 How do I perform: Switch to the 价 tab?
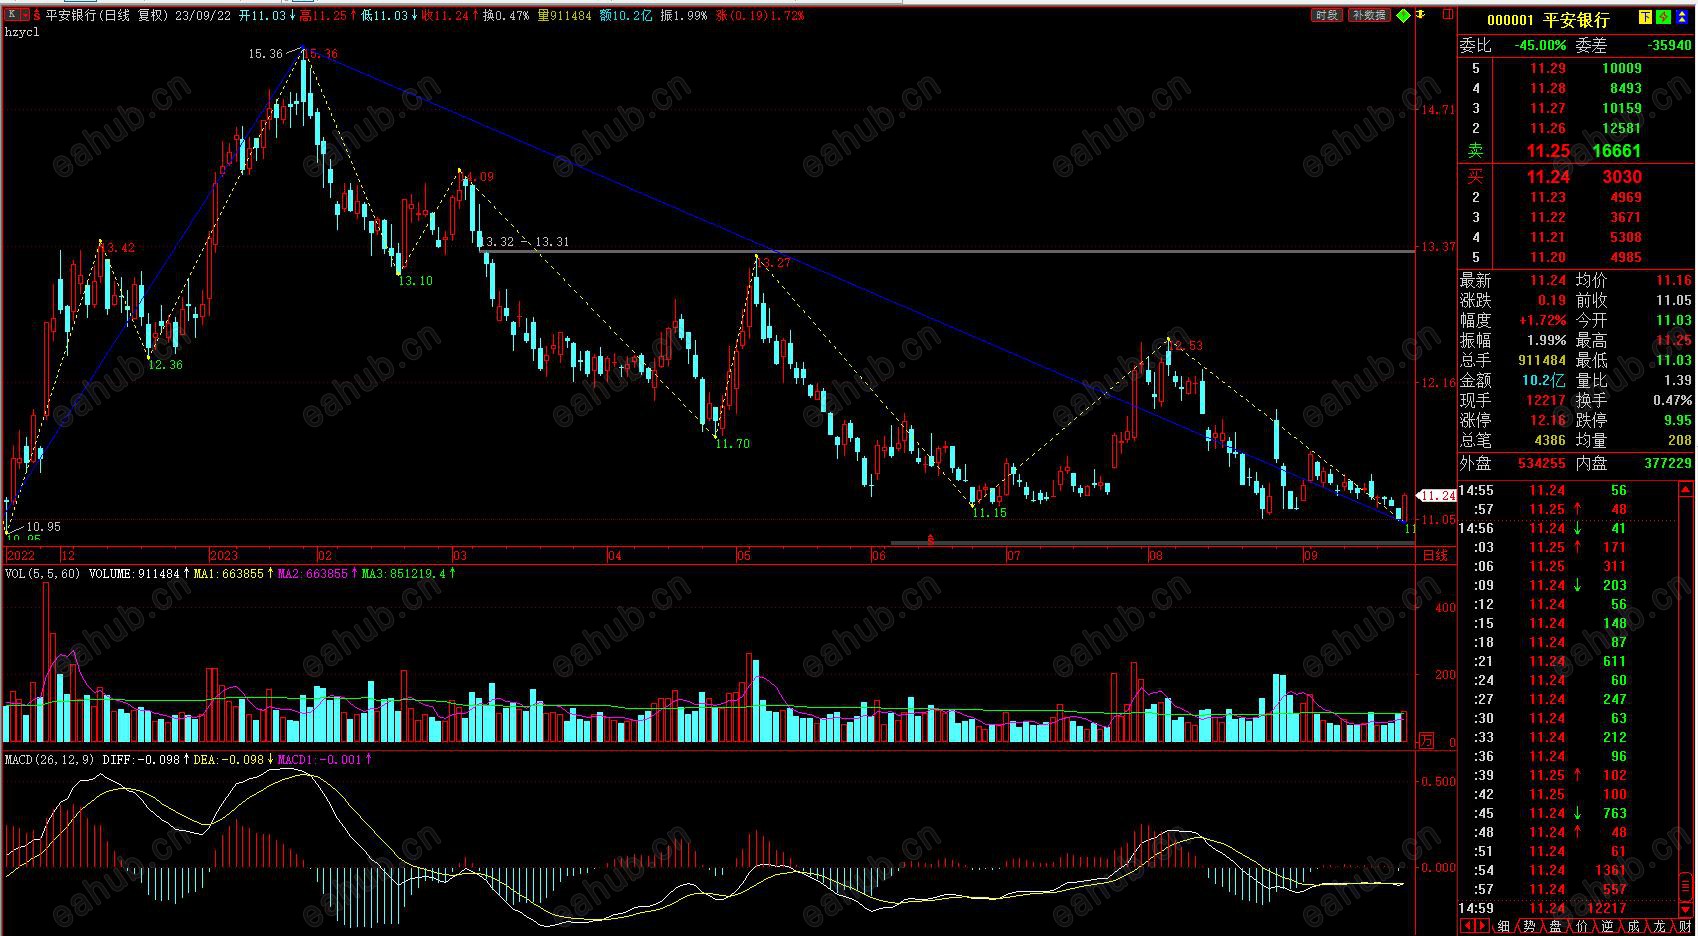pyautogui.click(x=1582, y=927)
